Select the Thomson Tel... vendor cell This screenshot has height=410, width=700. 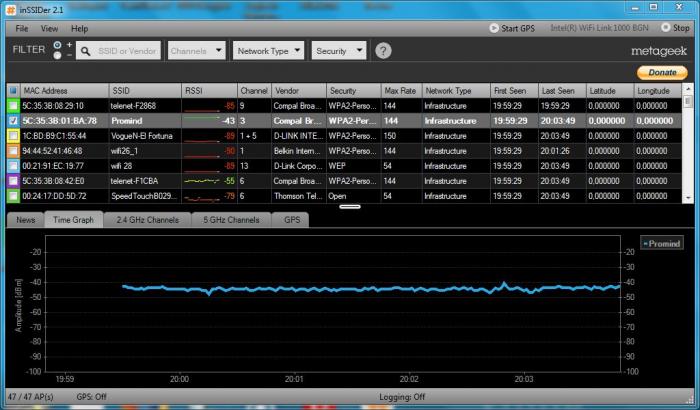(299, 196)
